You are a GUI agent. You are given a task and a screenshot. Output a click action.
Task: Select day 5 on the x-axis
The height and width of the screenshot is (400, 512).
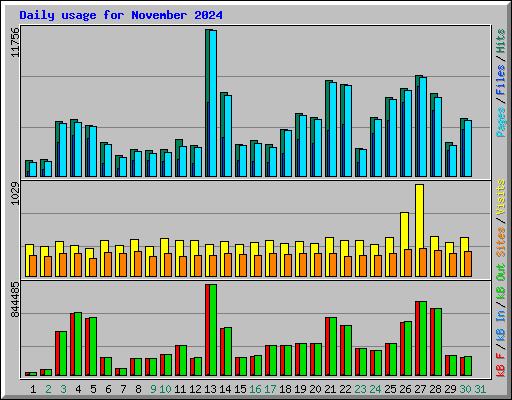tap(93, 389)
